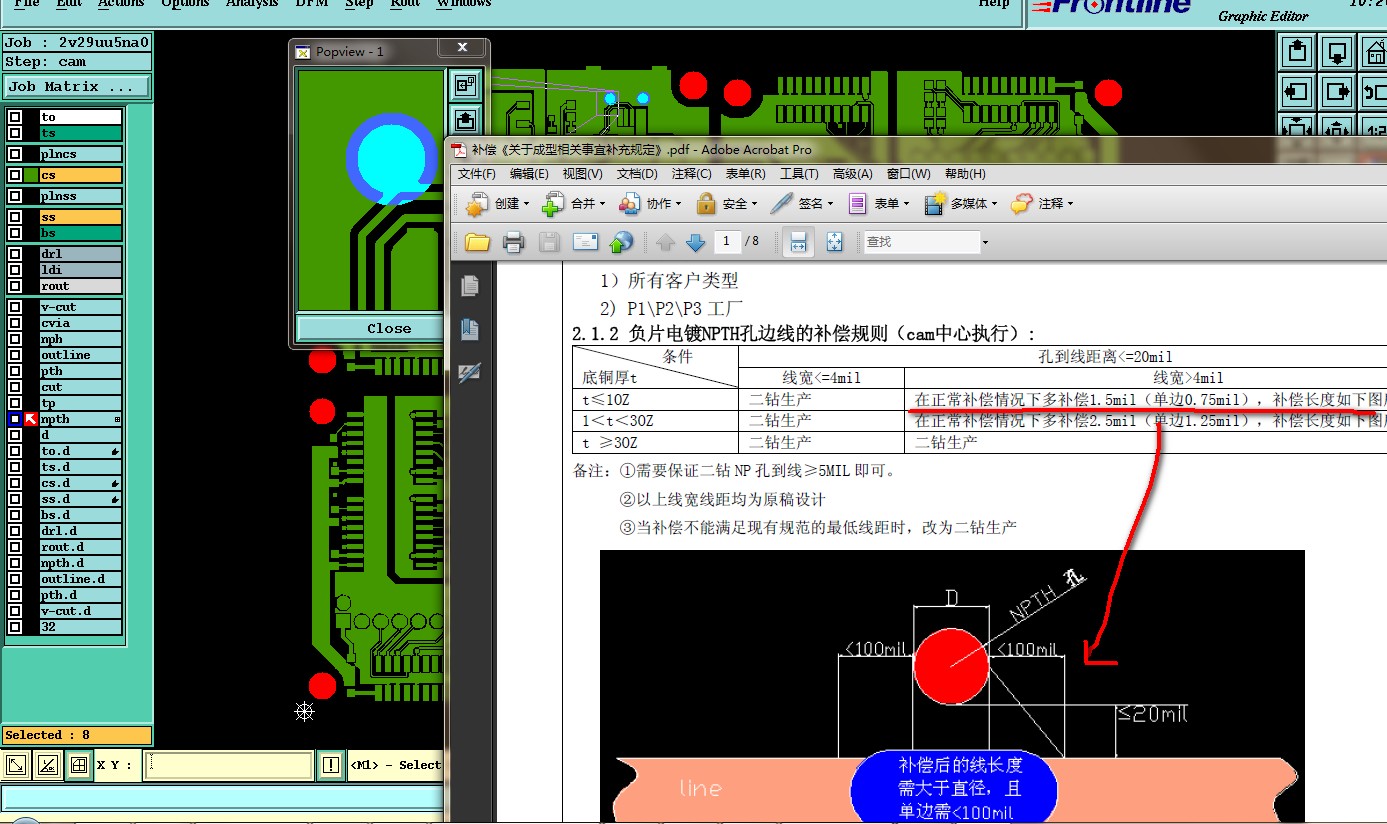Click the save disk icon in Acrobat

pos(549,242)
